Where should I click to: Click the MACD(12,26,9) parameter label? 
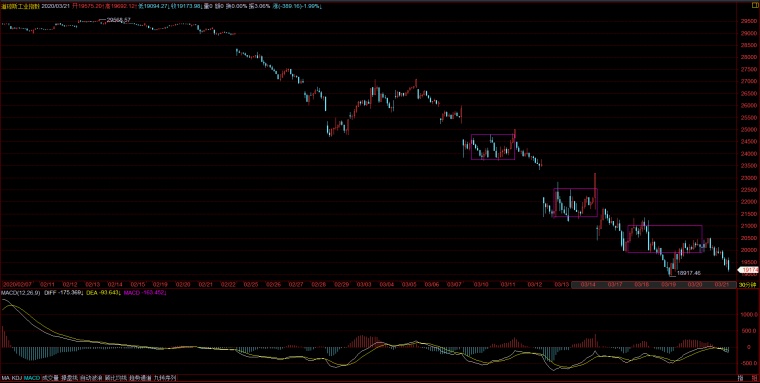20,293
